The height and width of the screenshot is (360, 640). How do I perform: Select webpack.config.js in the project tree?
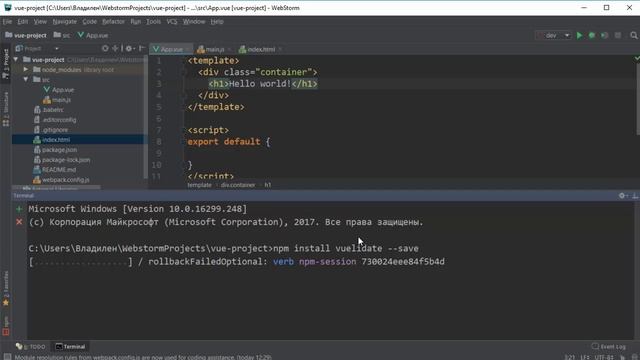pos(62,180)
